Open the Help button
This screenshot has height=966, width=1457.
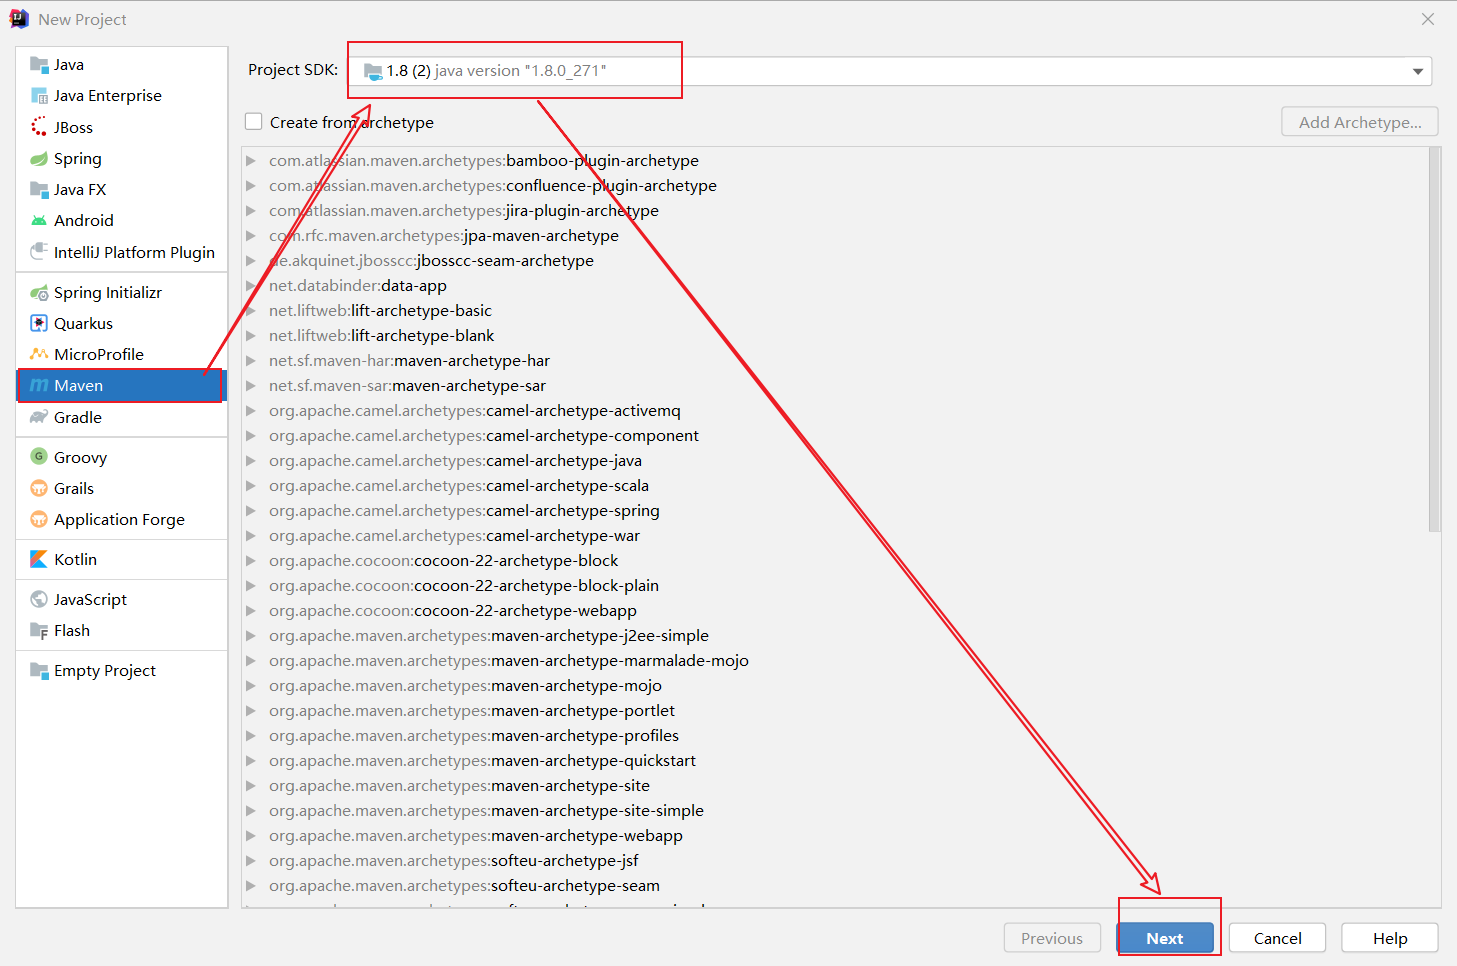[1389, 938]
